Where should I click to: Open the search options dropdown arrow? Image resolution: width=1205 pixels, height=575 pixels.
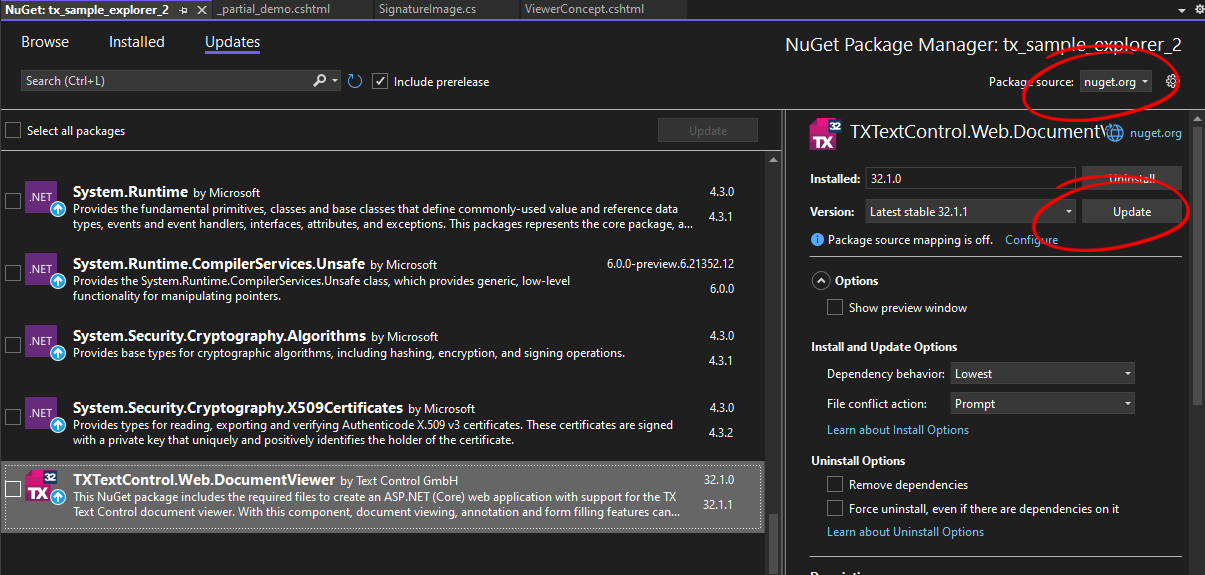point(335,81)
